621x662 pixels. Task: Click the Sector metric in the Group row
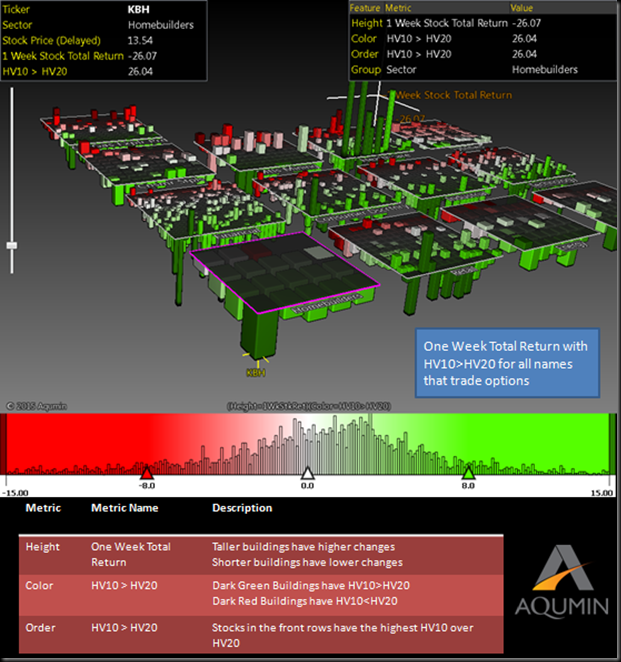(x=401, y=70)
